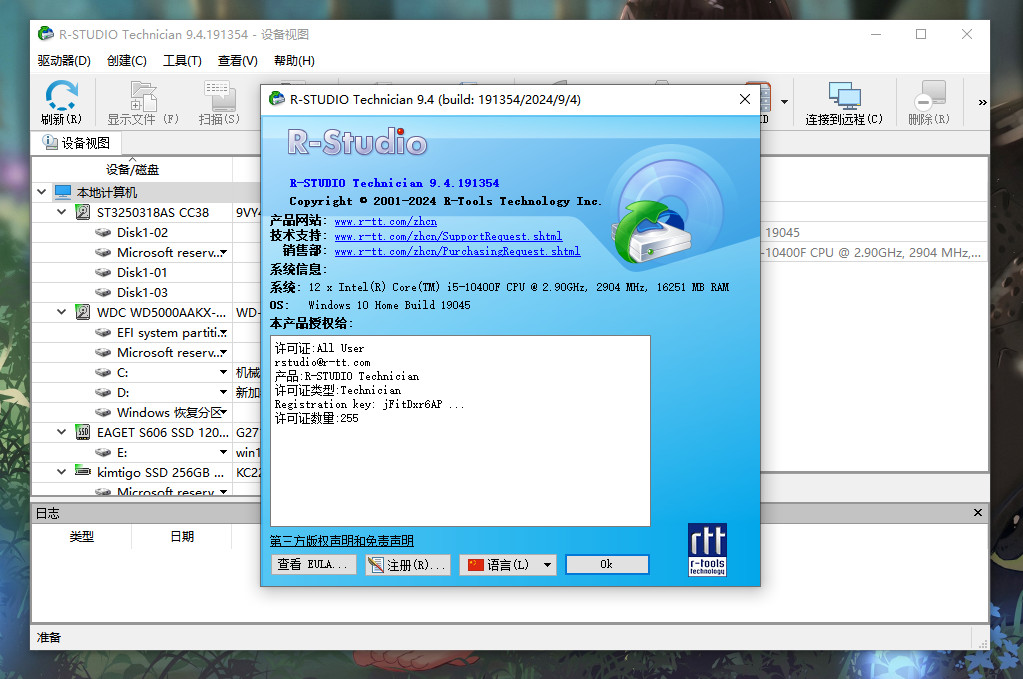Open dropdown arrow for EFI system partition

[x=224, y=333]
